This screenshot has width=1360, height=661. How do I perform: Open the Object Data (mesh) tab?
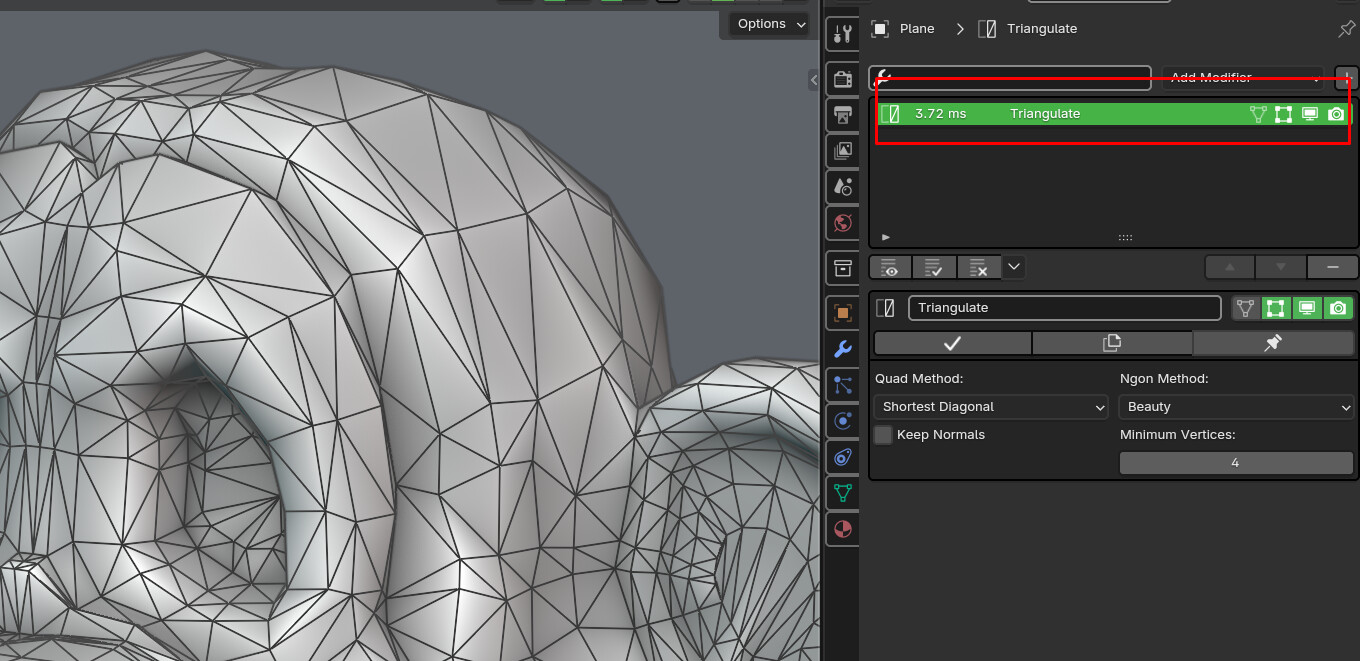coord(843,492)
